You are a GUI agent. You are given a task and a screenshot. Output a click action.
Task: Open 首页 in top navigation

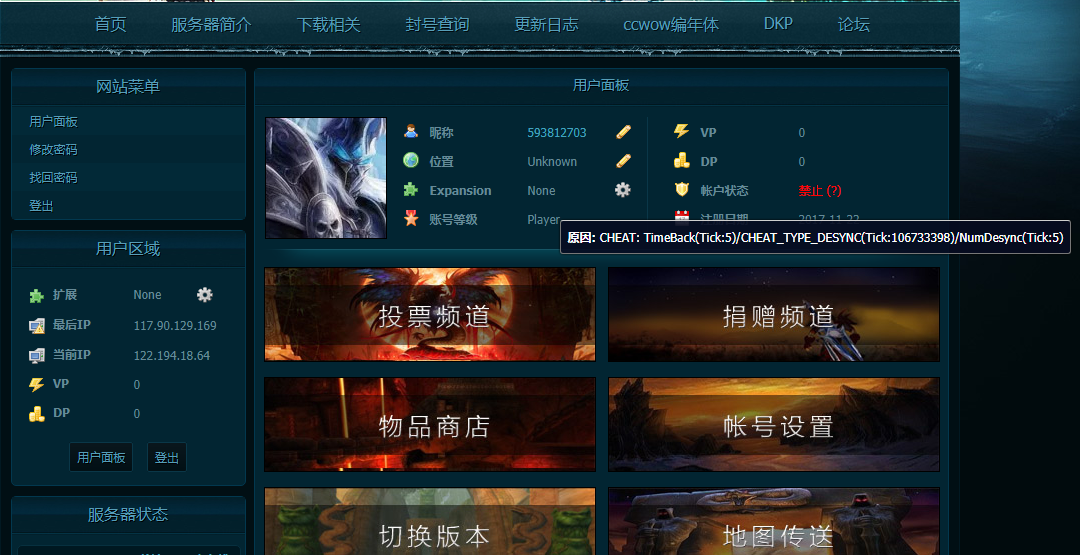[111, 25]
